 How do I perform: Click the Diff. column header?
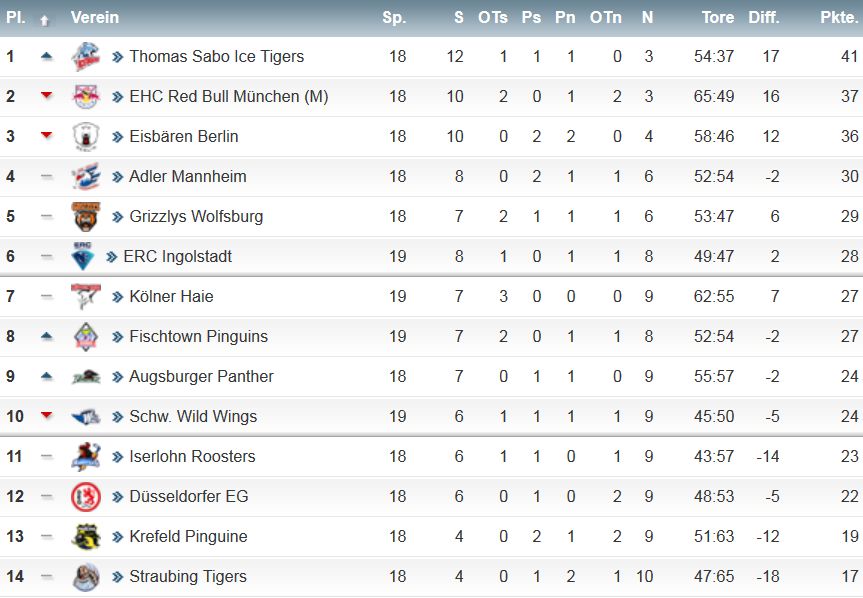point(763,18)
